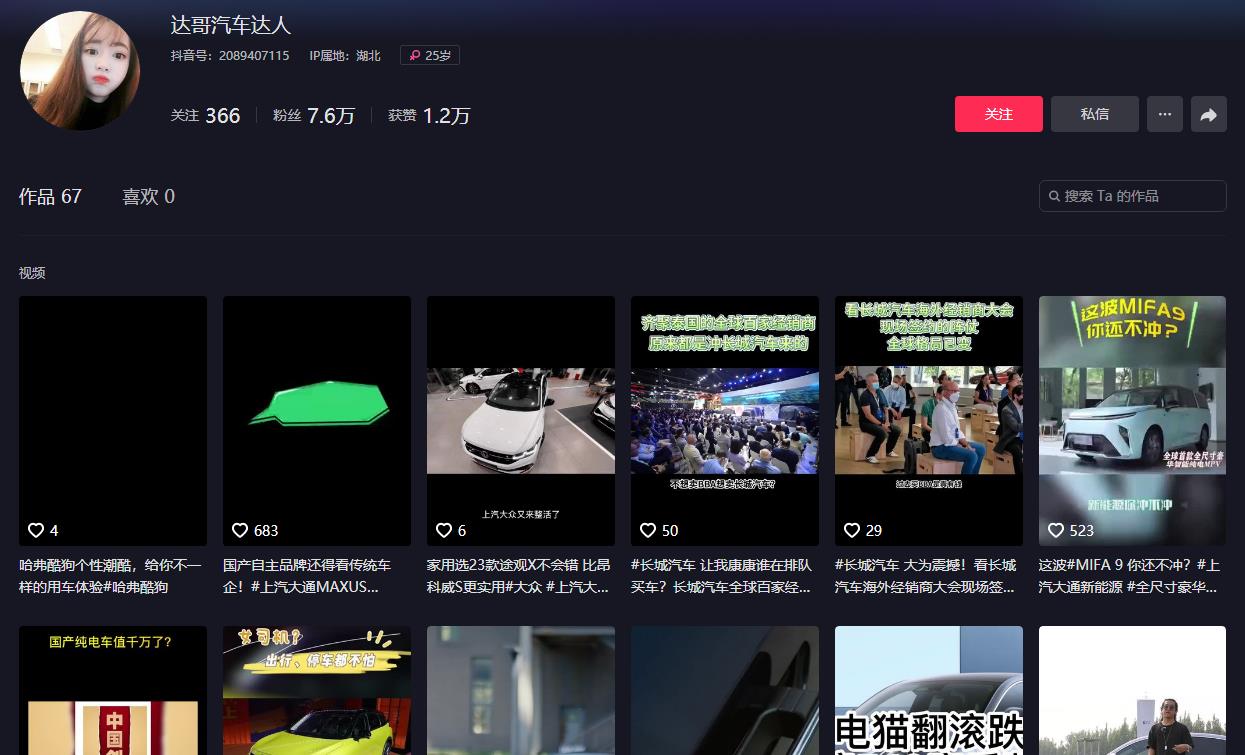Open the 哈弗酷狗个性潮酷 video title
Screen dimensions: 1245x755
tap(111, 576)
